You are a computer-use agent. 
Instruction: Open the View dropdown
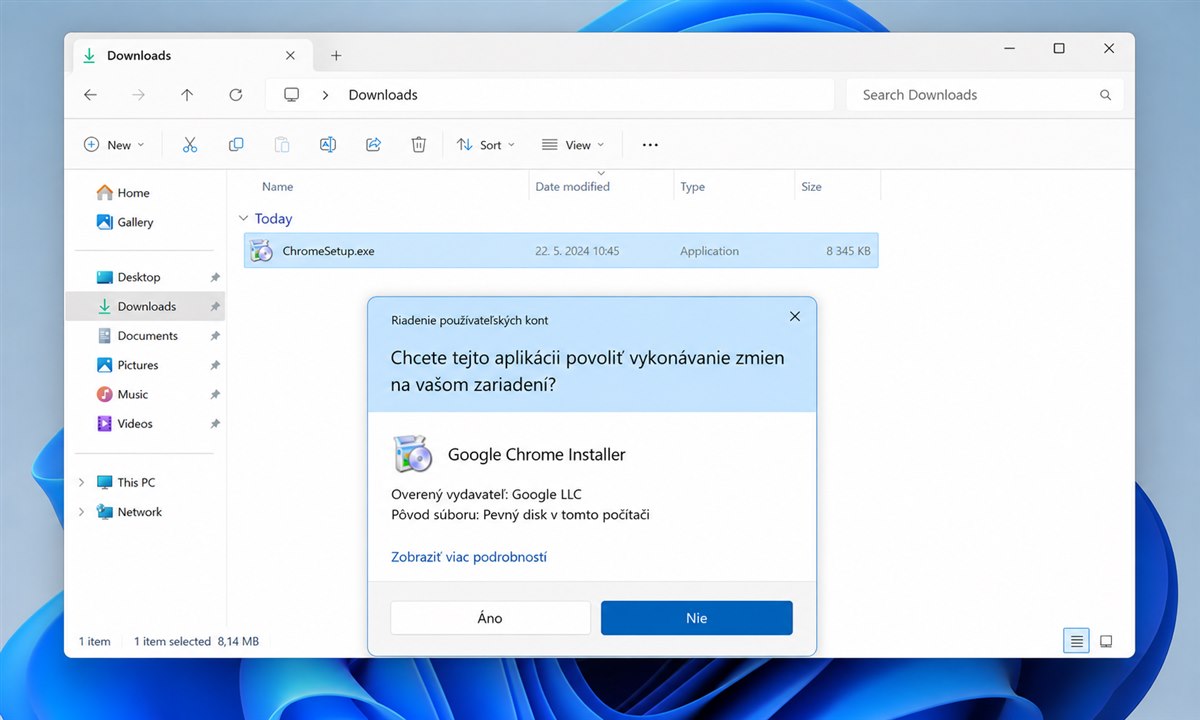pos(573,145)
